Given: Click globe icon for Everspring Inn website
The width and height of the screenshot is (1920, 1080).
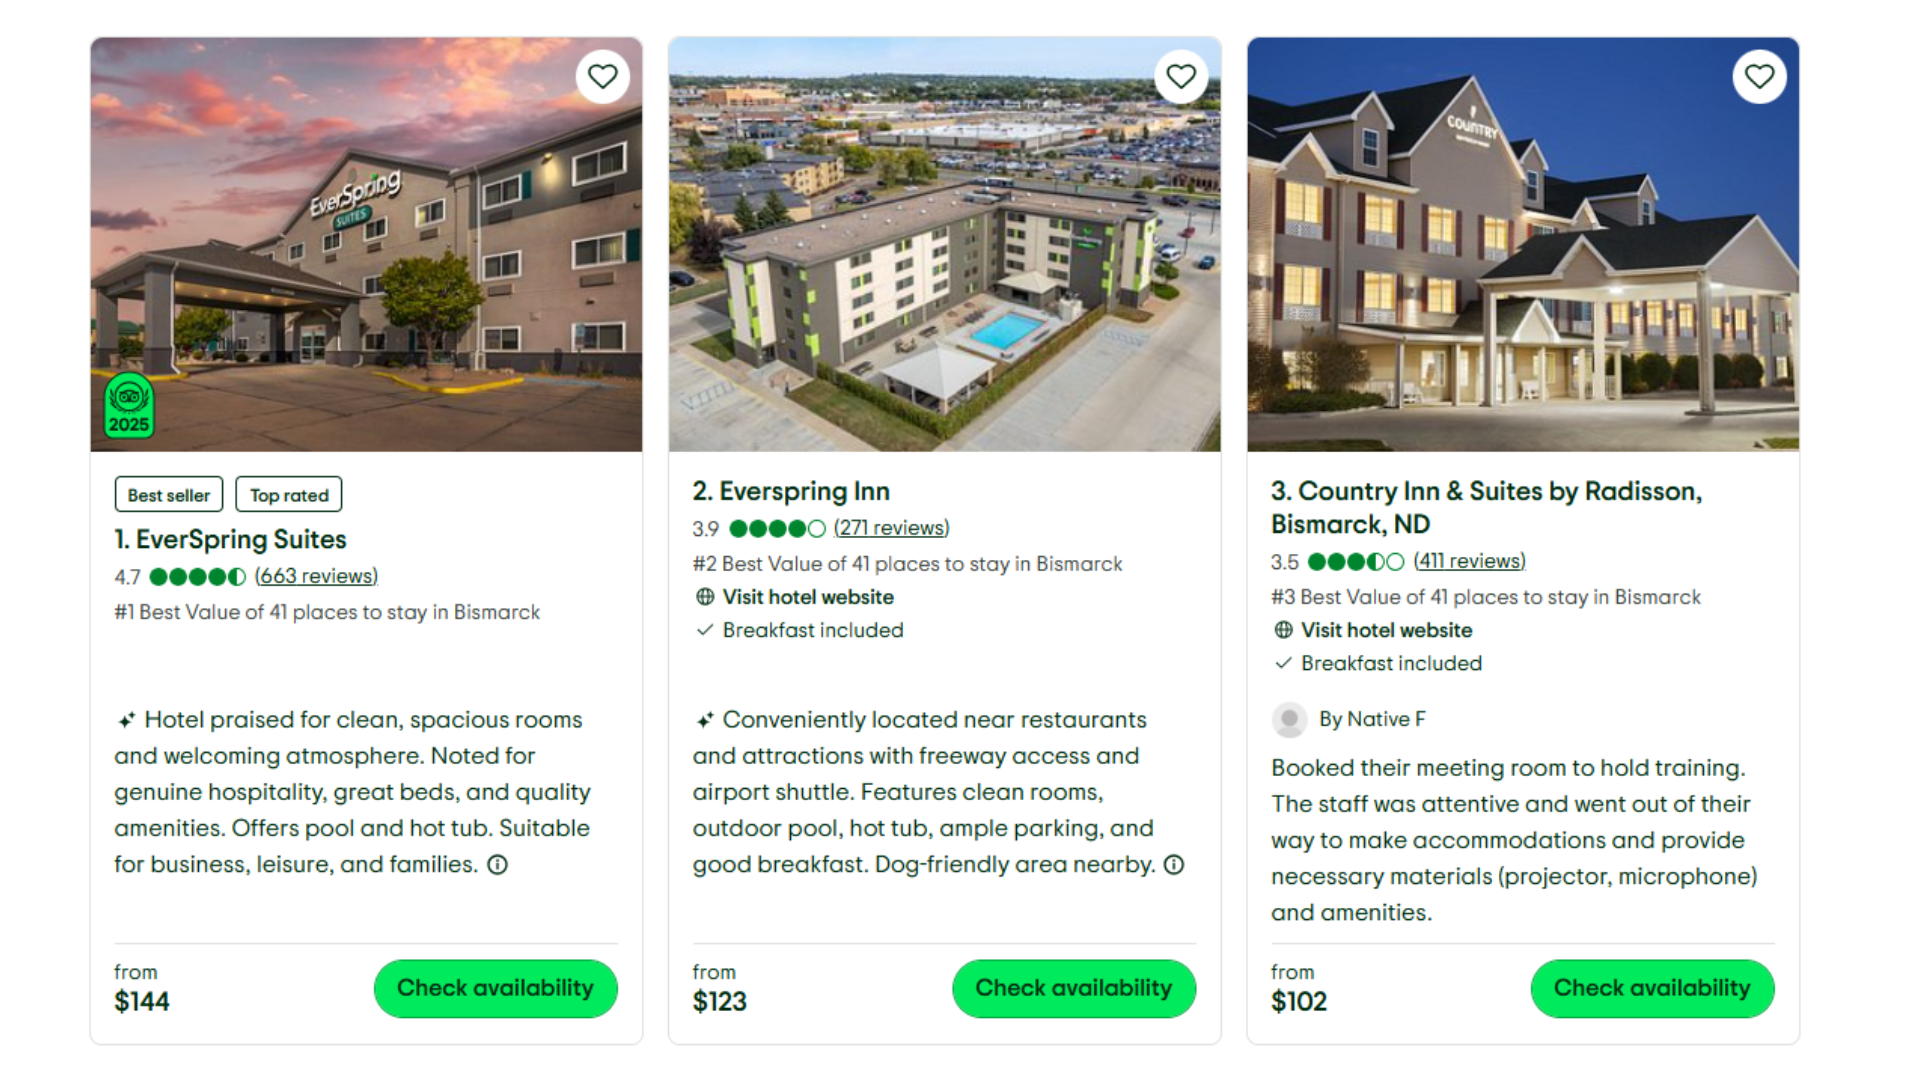Looking at the screenshot, I should pyautogui.click(x=705, y=597).
